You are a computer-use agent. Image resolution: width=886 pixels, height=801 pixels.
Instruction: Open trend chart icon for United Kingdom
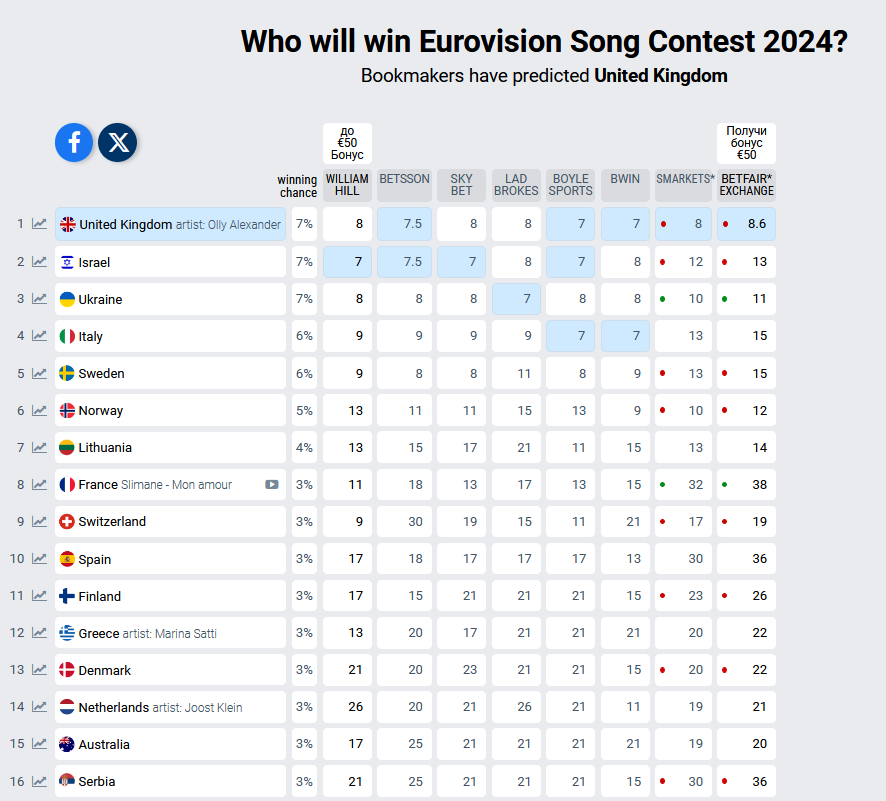tap(40, 224)
